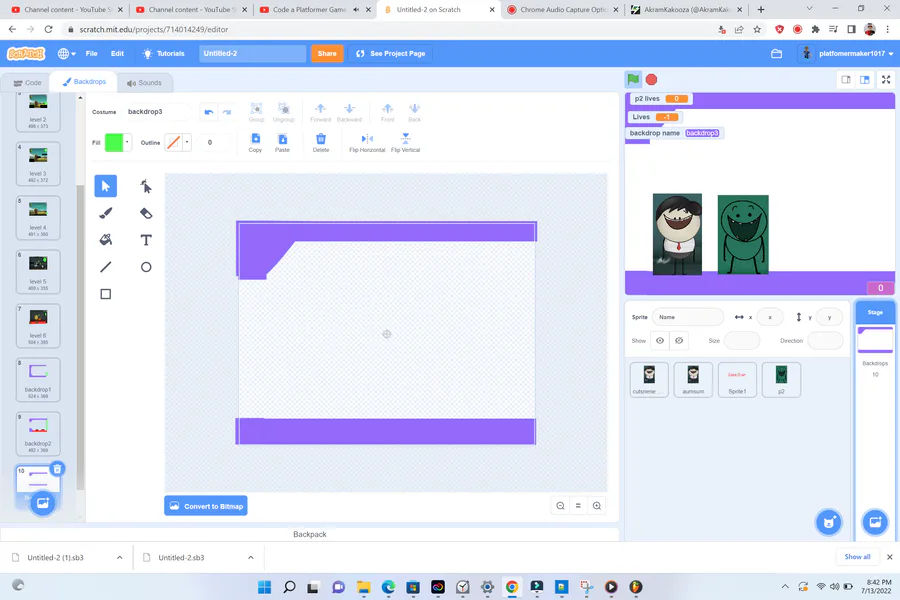Flip the selection vertically

(405, 142)
